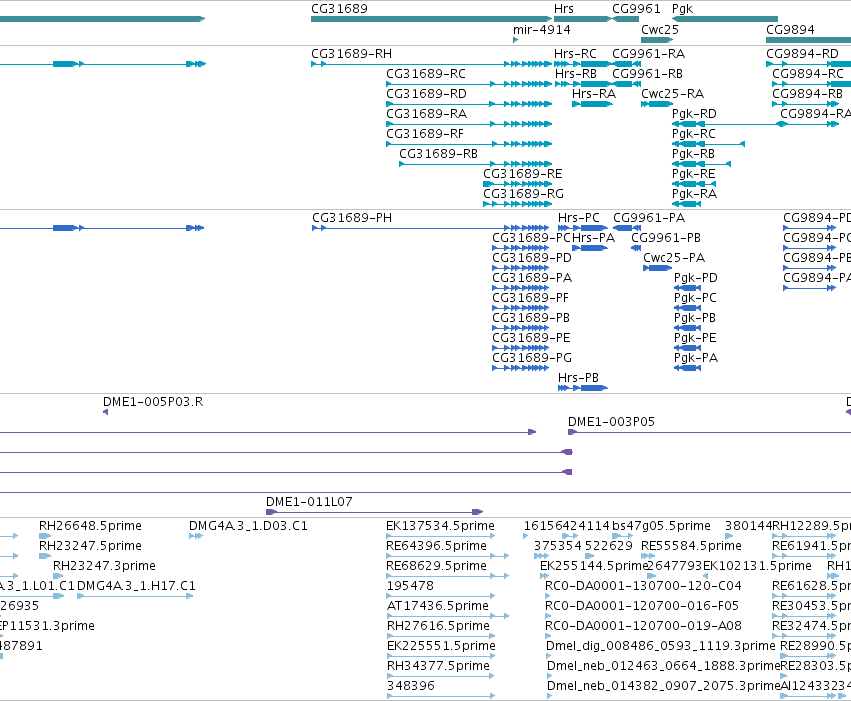Click the RH23247.5prime EST label
This screenshot has height=701, width=851.
click(x=90, y=546)
